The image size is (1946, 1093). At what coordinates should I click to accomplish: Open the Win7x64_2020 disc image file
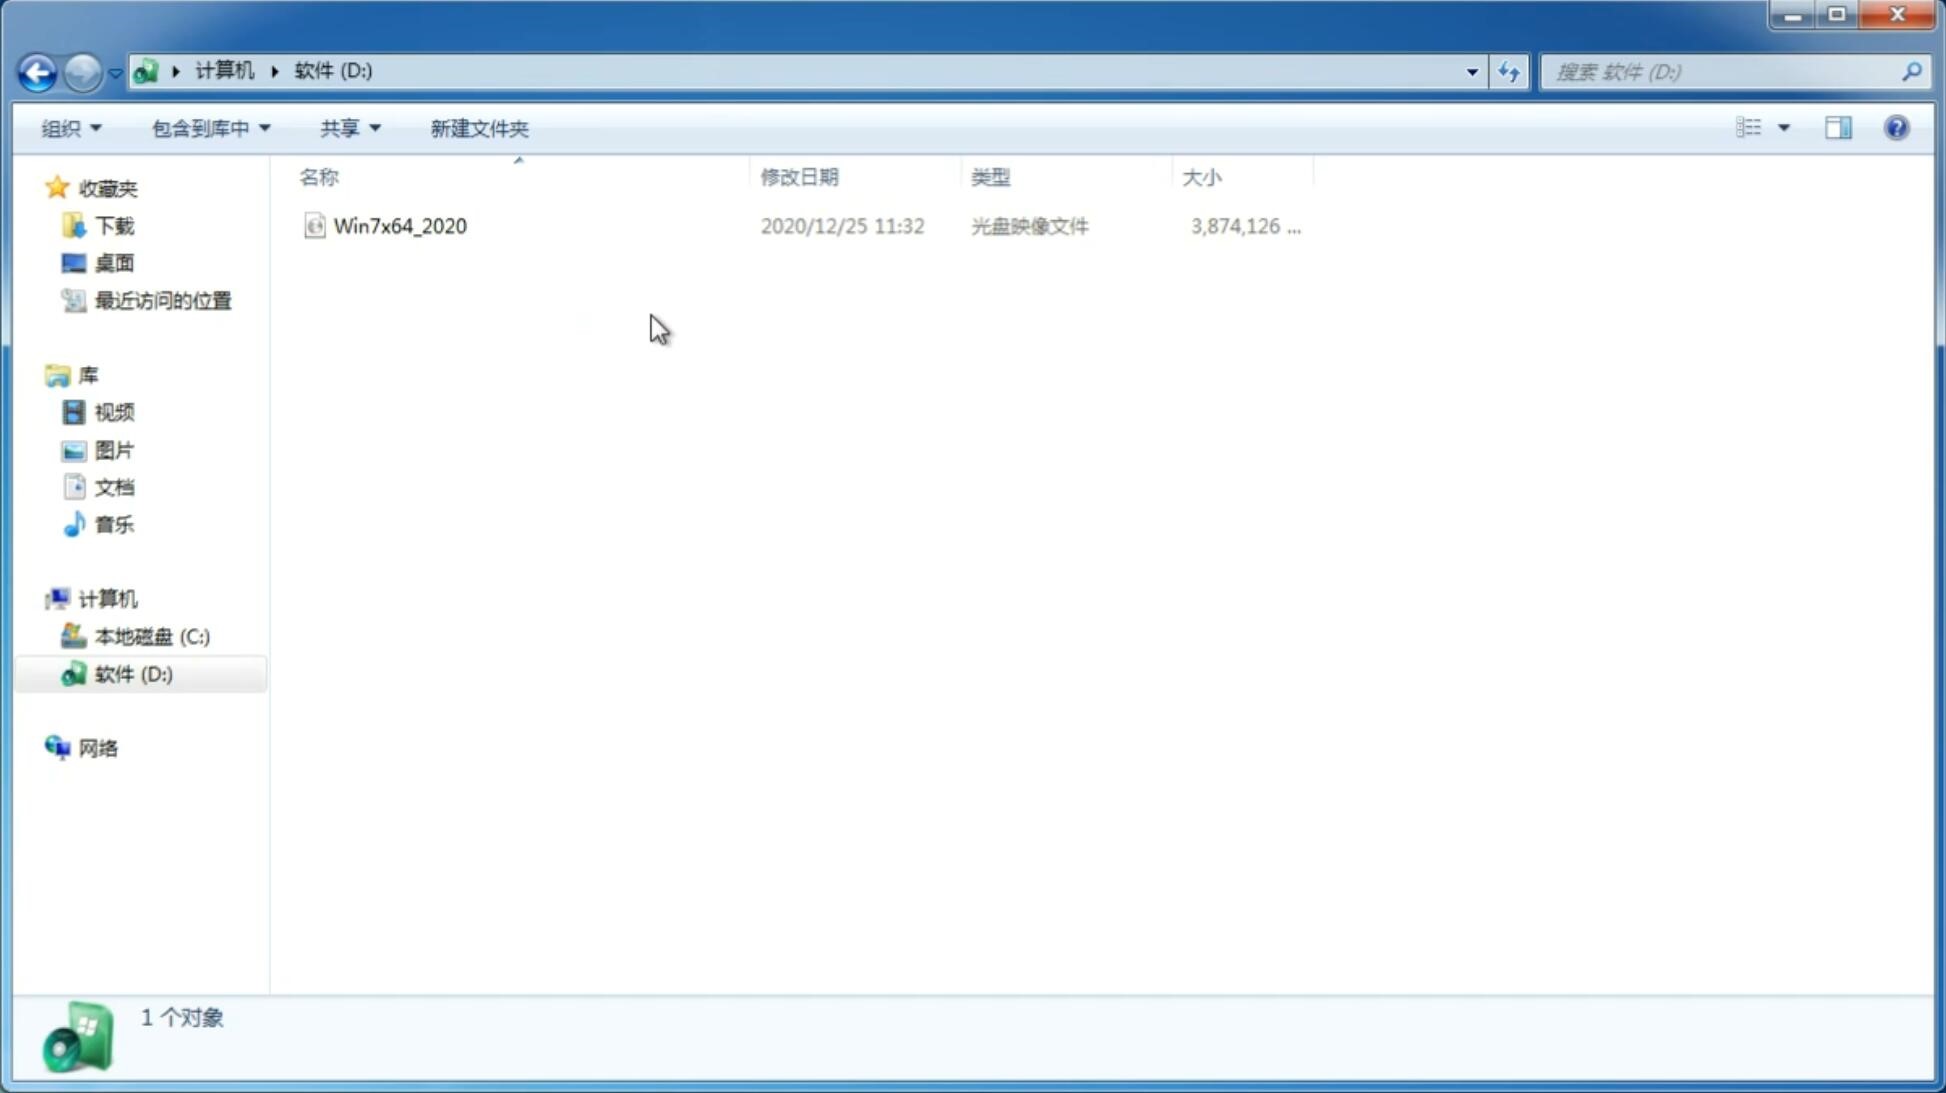401,224
